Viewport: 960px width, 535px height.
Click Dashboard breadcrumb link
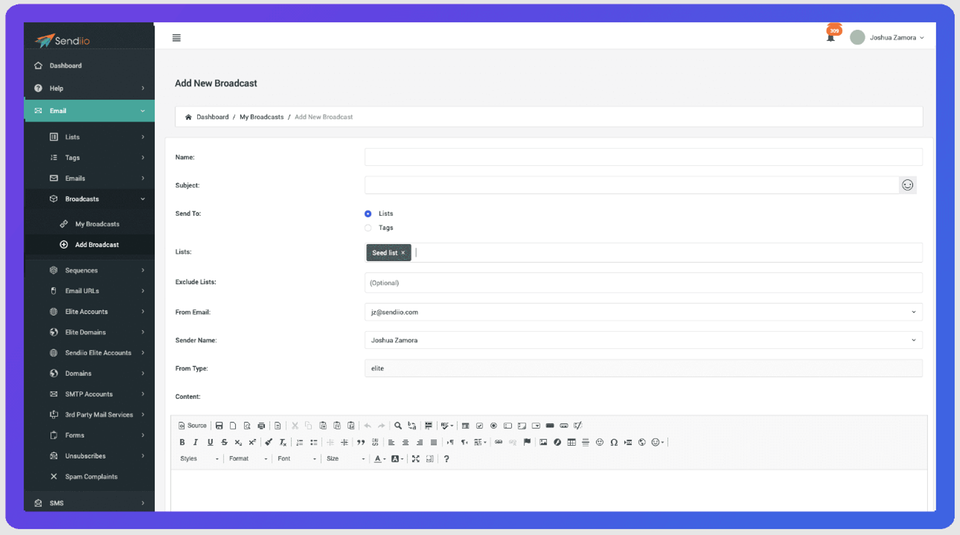tap(212, 117)
